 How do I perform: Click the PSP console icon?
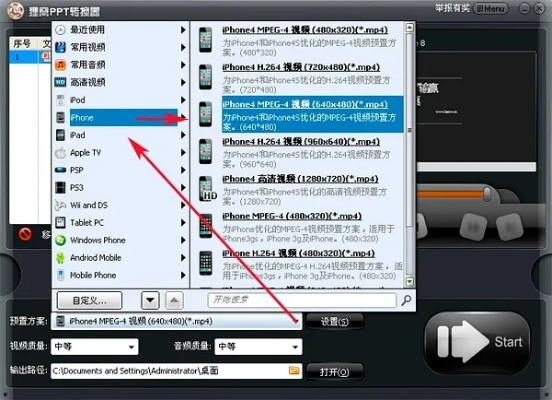click(61, 170)
